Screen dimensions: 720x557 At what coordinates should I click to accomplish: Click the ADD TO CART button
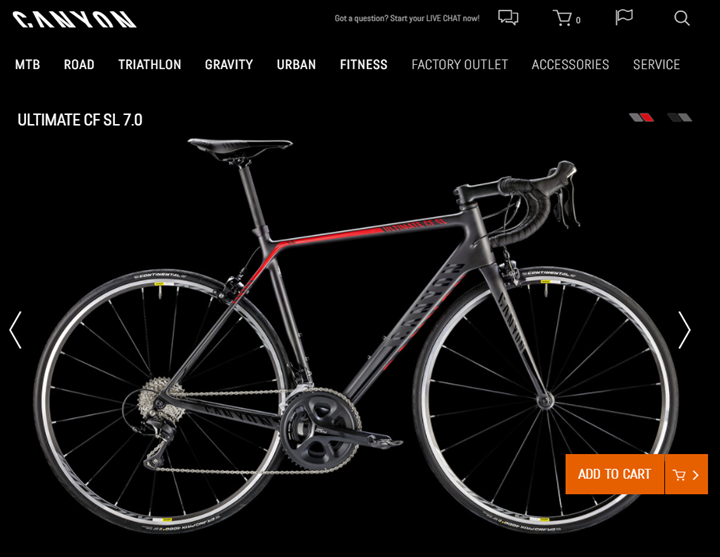(x=615, y=474)
